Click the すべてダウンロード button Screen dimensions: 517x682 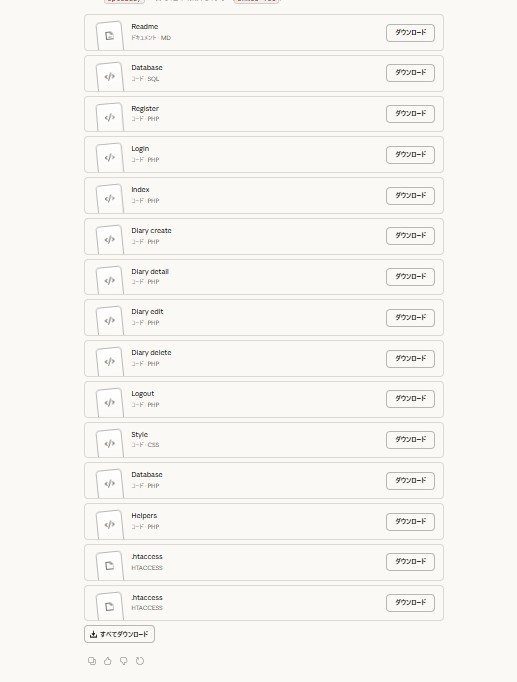click(119, 634)
